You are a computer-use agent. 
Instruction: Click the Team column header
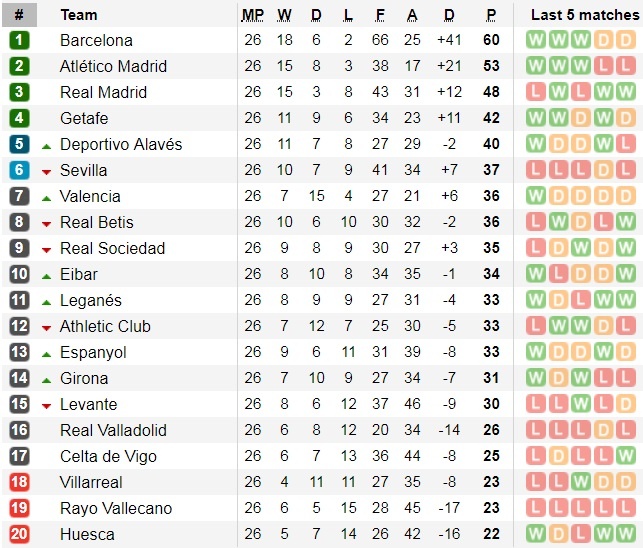point(79,15)
